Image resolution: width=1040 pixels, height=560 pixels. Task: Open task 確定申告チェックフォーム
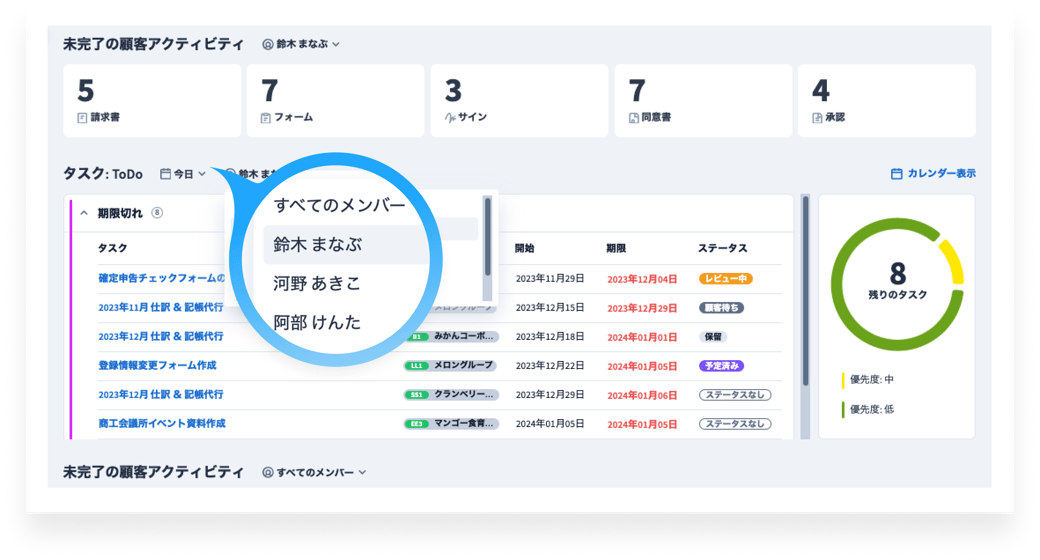coord(161,278)
